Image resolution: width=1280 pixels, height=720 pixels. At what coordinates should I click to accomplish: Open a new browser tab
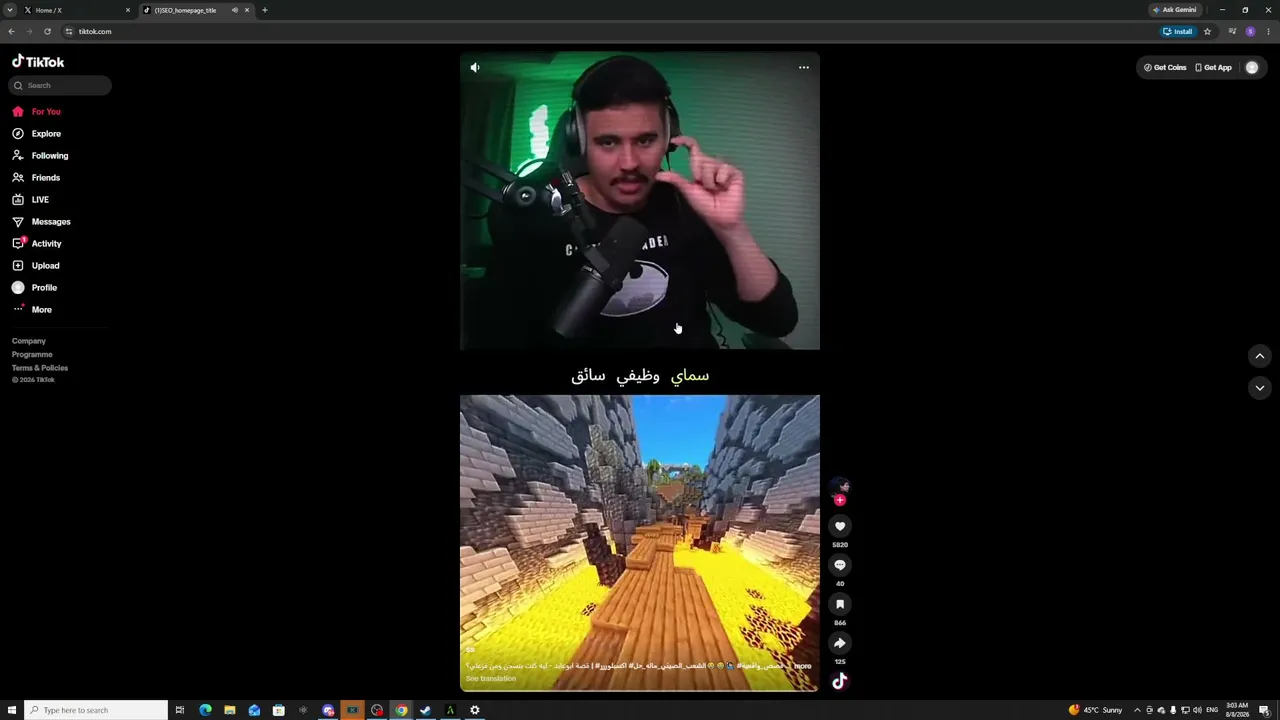(x=265, y=10)
